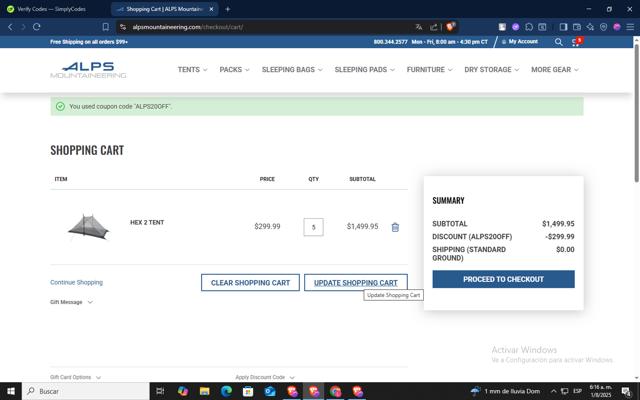The image size is (640, 400).
Task: Expand Gift Card Options section
Action: pyautogui.click(x=76, y=377)
